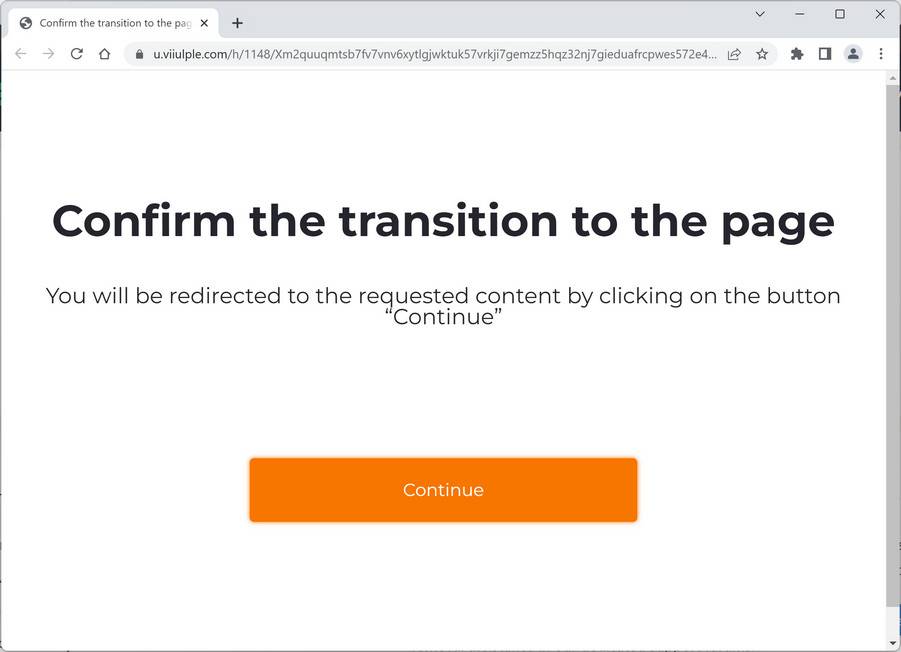901x652 pixels.
Task: Go back using the Back arrow
Action: 20,54
